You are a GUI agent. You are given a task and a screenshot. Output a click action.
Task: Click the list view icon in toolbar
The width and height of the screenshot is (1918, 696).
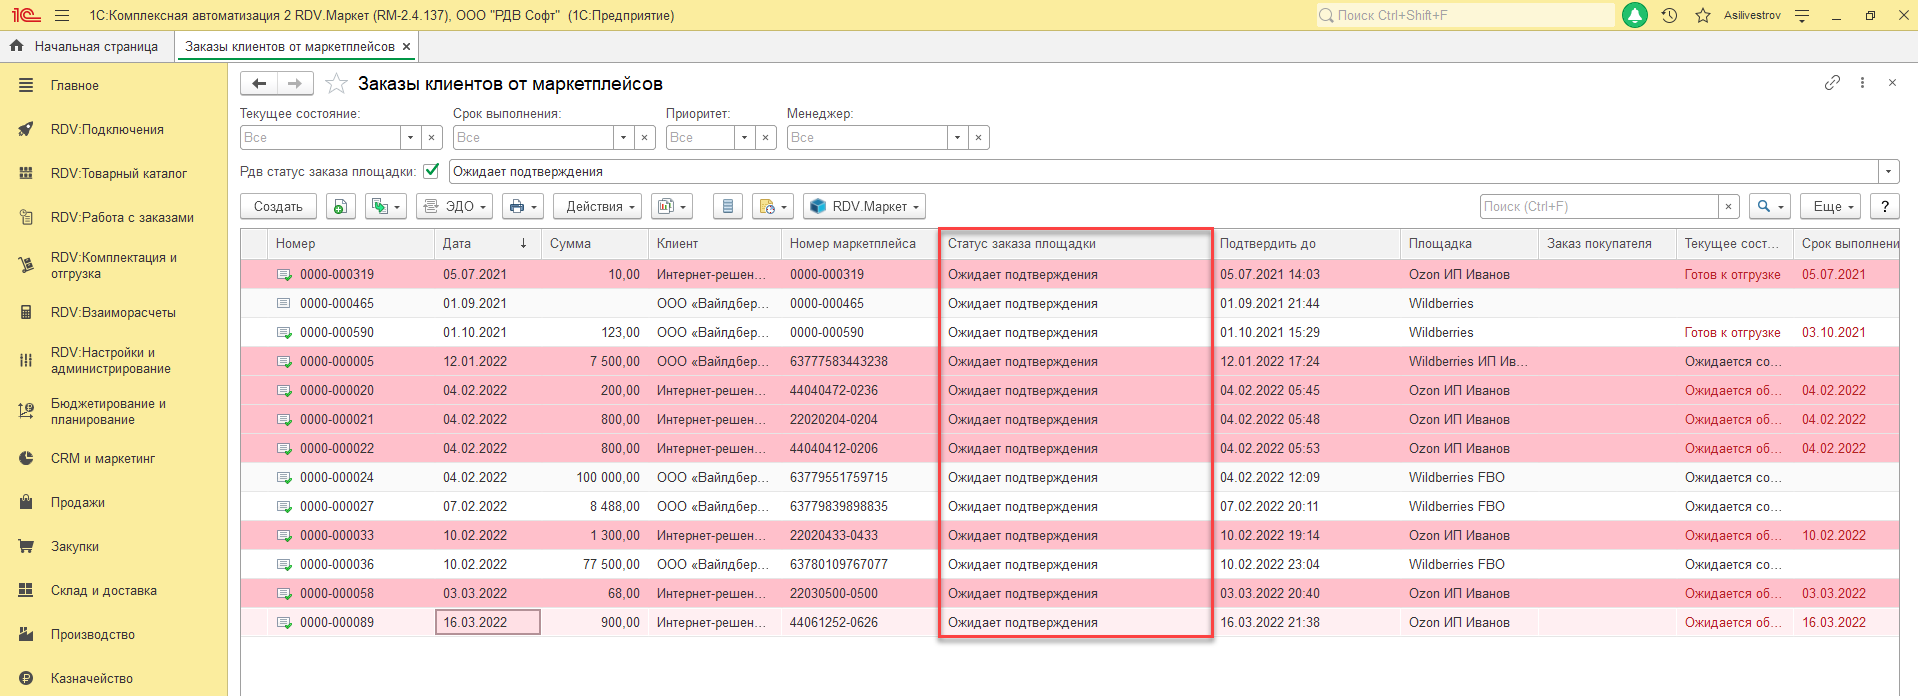click(x=727, y=206)
